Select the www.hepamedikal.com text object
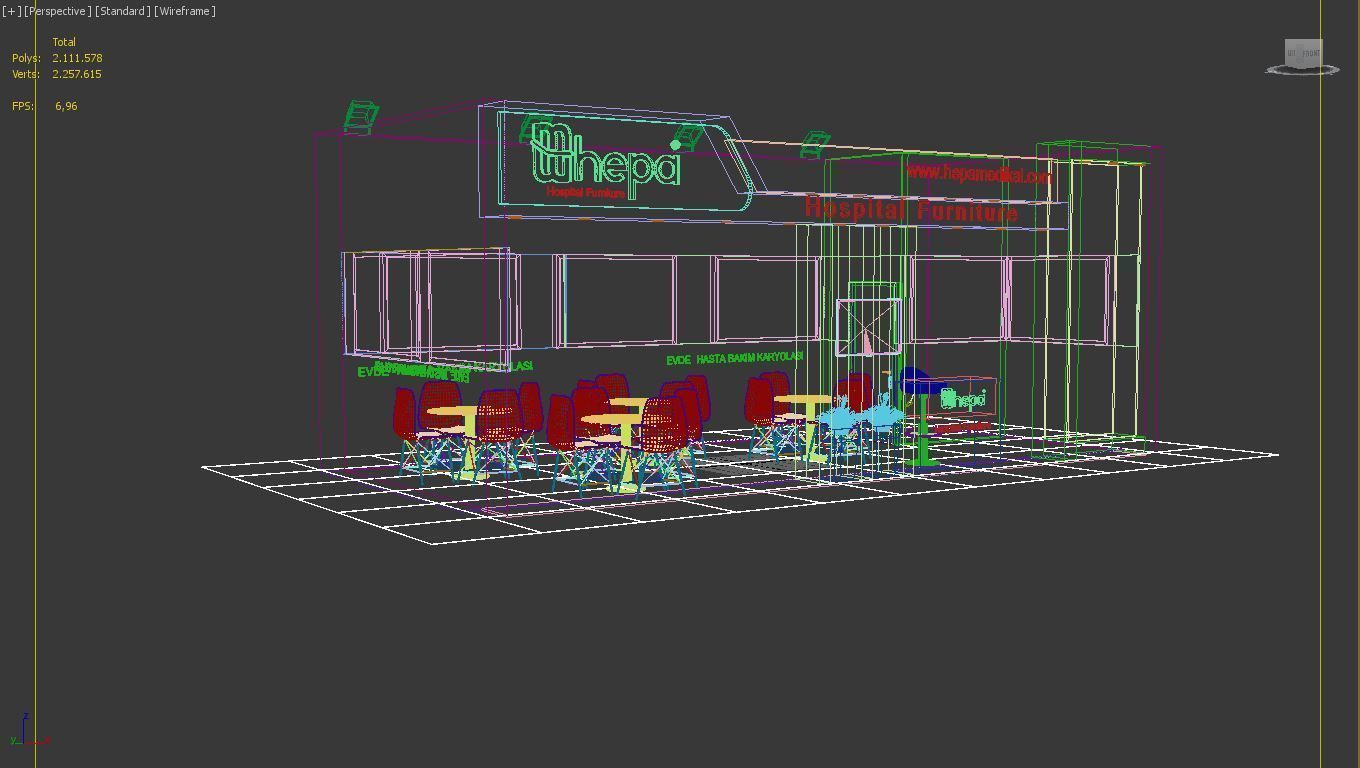The height and width of the screenshot is (768, 1360). tap(979, 174)
